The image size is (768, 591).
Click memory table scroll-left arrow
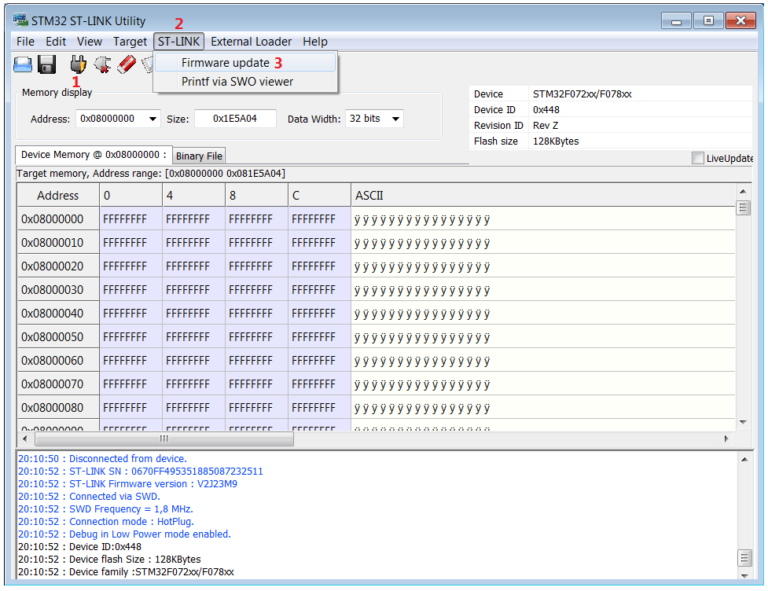(24, 439)
